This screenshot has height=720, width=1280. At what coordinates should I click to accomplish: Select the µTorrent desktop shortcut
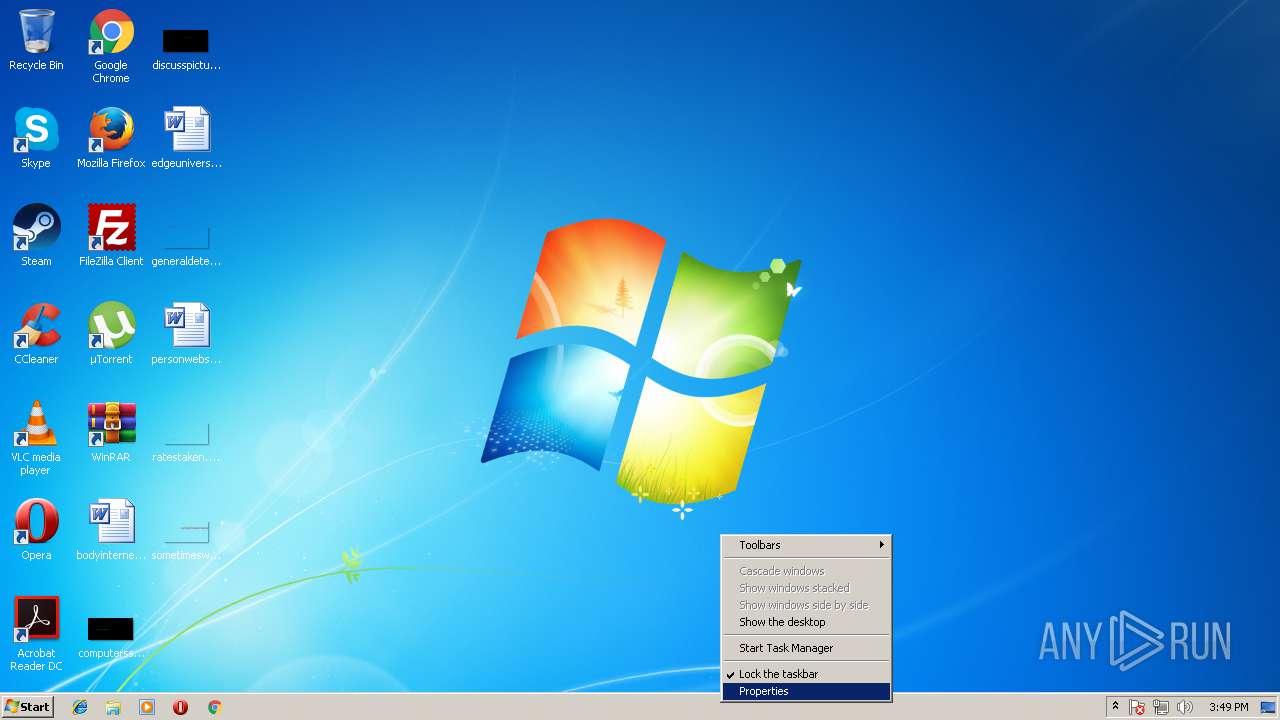click(111, 334)
